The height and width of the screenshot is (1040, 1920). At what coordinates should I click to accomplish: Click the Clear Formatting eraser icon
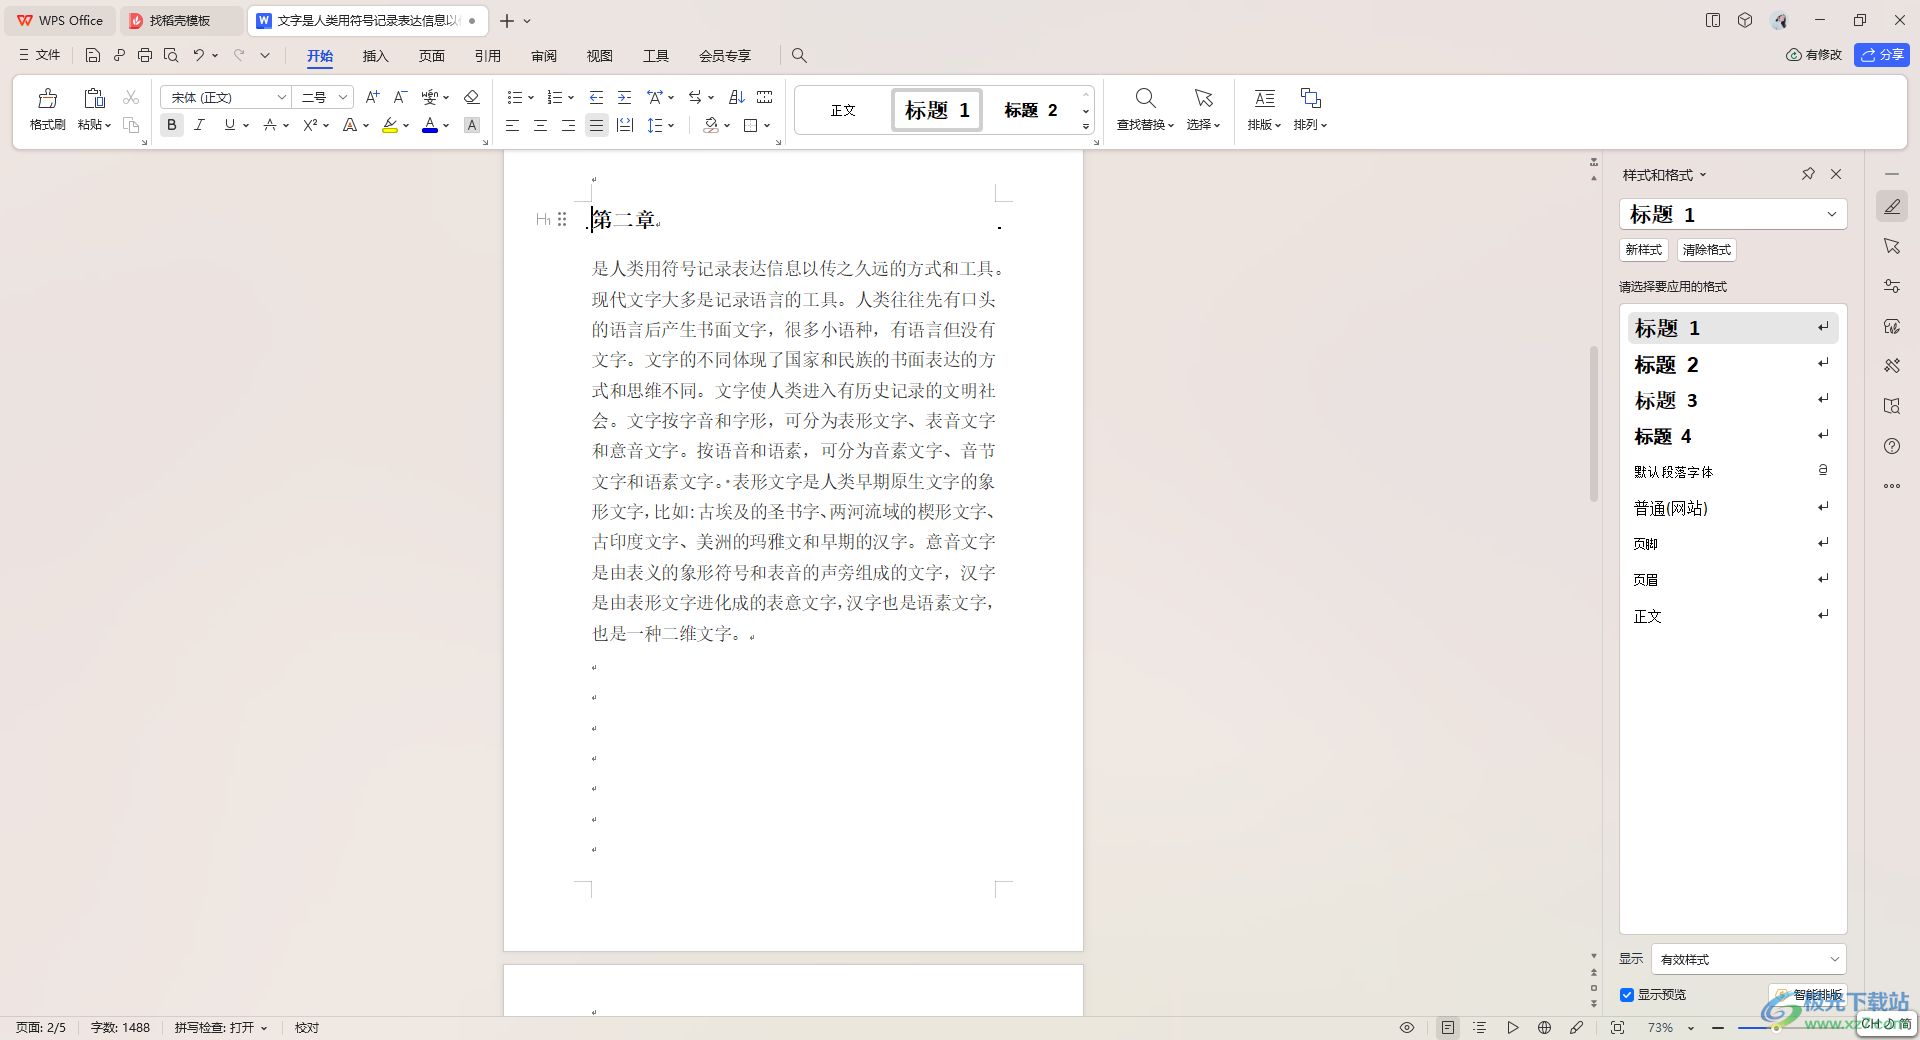coord(472,97)
